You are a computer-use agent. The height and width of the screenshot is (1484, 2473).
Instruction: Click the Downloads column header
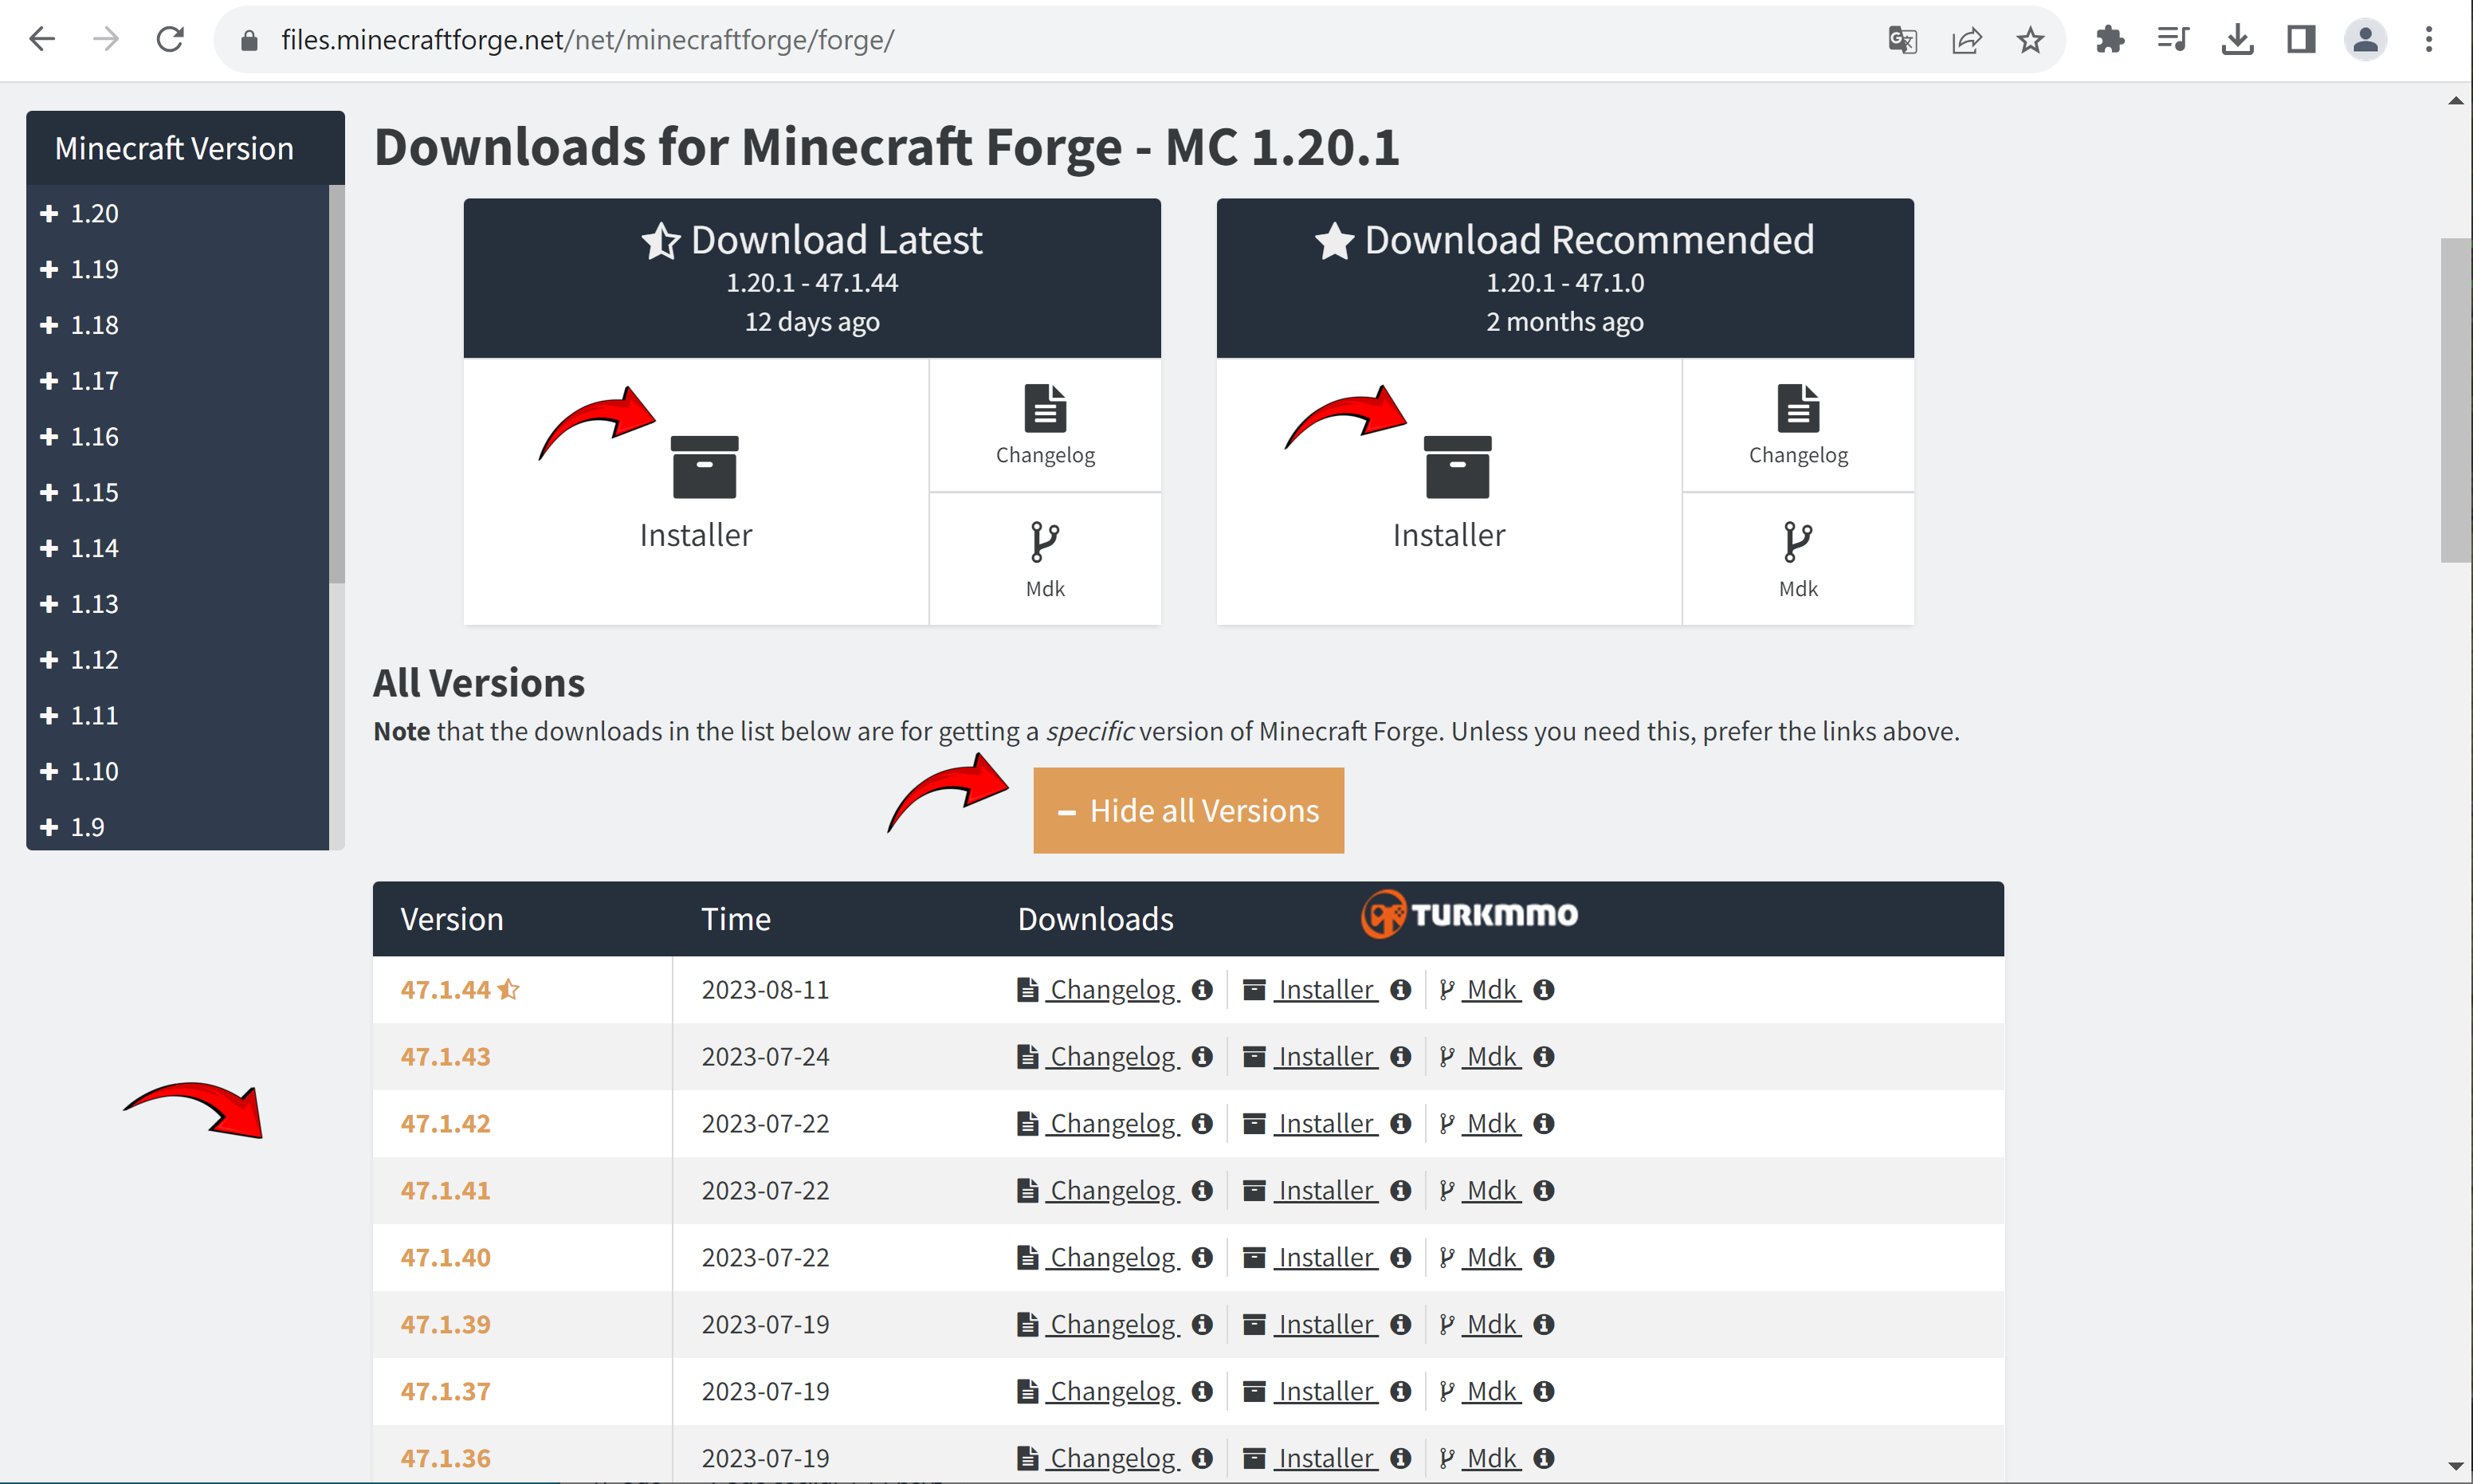(1095, 919)
